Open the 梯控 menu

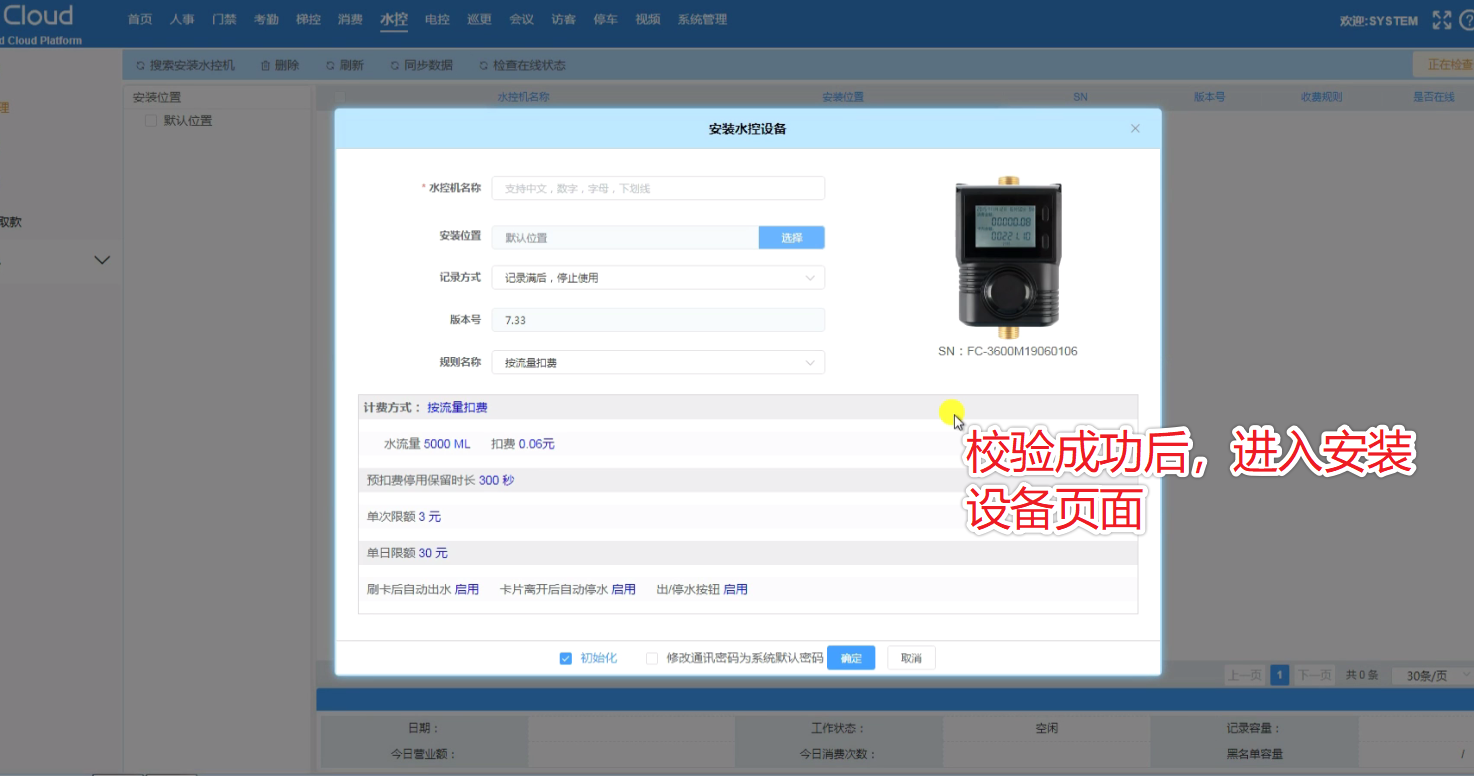[308, 20]
